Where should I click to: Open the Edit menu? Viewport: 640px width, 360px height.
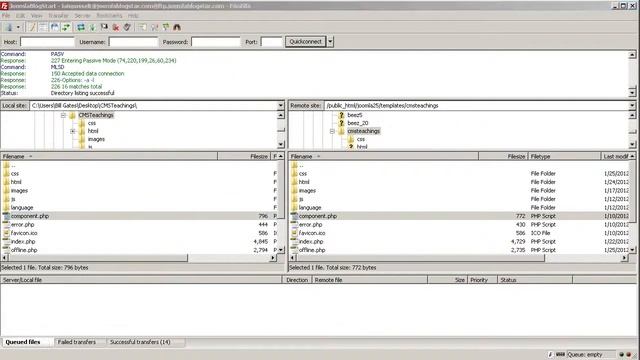20,16
